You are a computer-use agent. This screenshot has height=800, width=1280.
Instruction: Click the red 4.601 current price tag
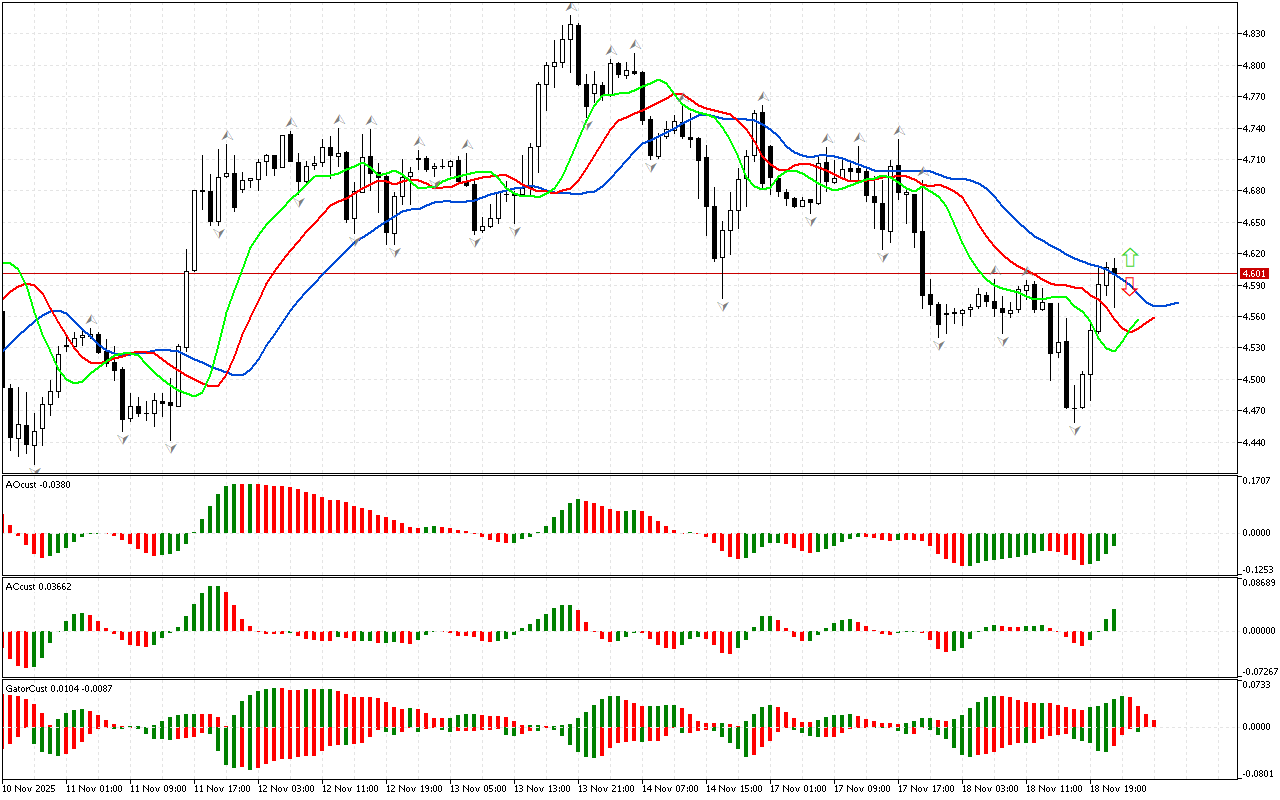pyautogui.click(x=1253, y=273)
